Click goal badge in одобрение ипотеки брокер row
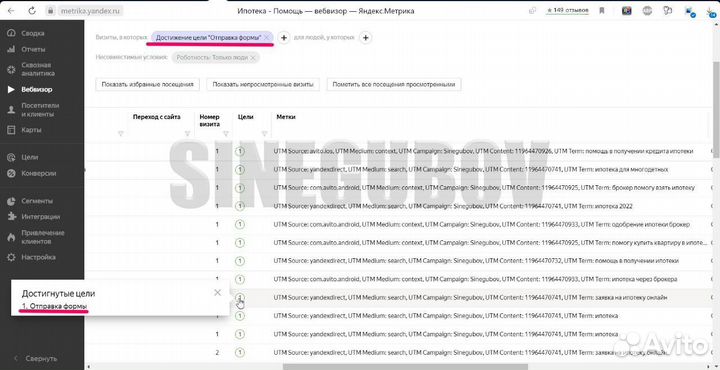 tap(240, 224)
